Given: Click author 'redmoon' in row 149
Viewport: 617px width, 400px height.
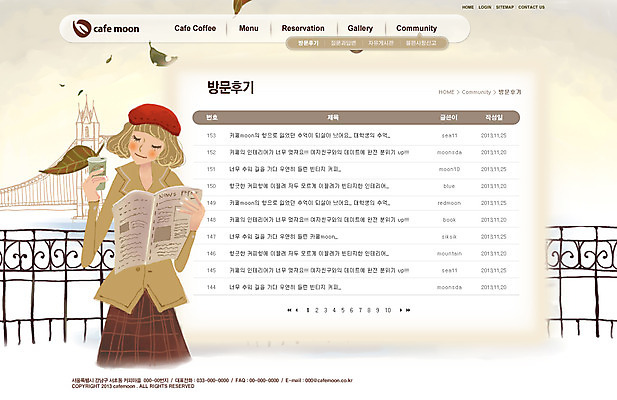Looking at the screenshot, I should coord(449,203).
